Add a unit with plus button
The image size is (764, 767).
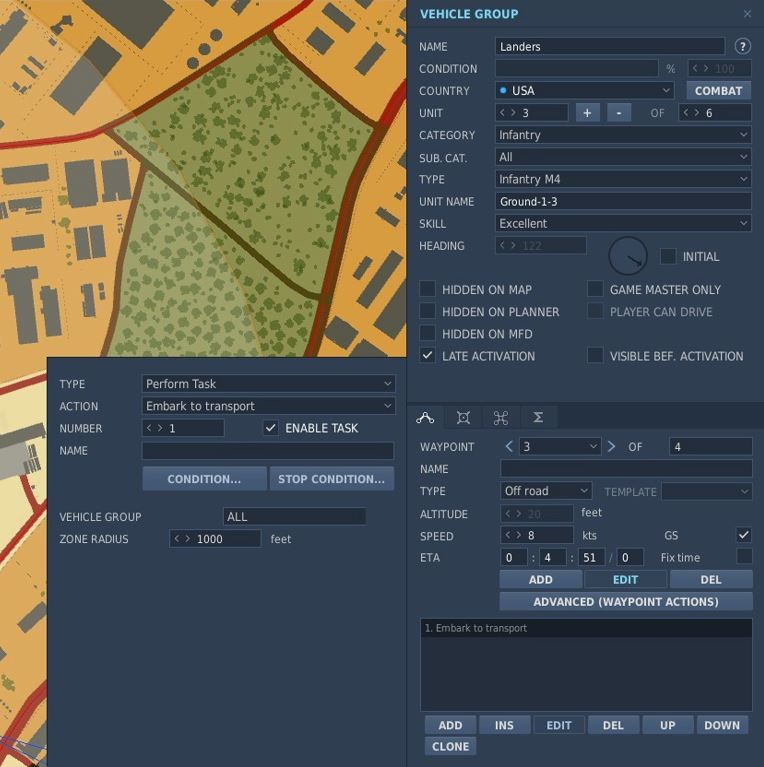(587, 113)
